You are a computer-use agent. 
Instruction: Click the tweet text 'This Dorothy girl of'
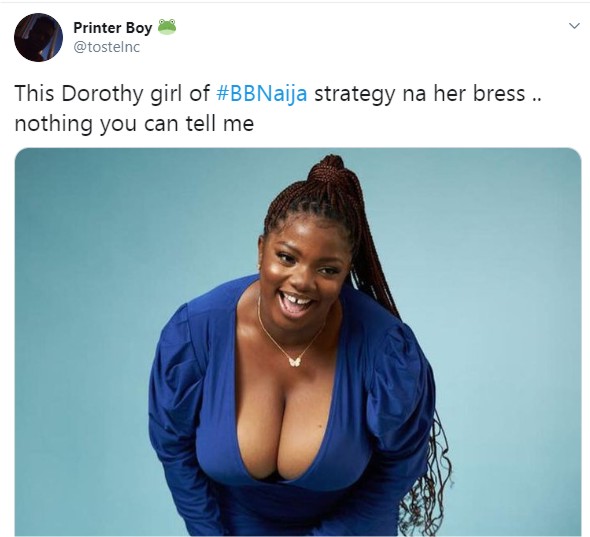(x=112, y=94)
